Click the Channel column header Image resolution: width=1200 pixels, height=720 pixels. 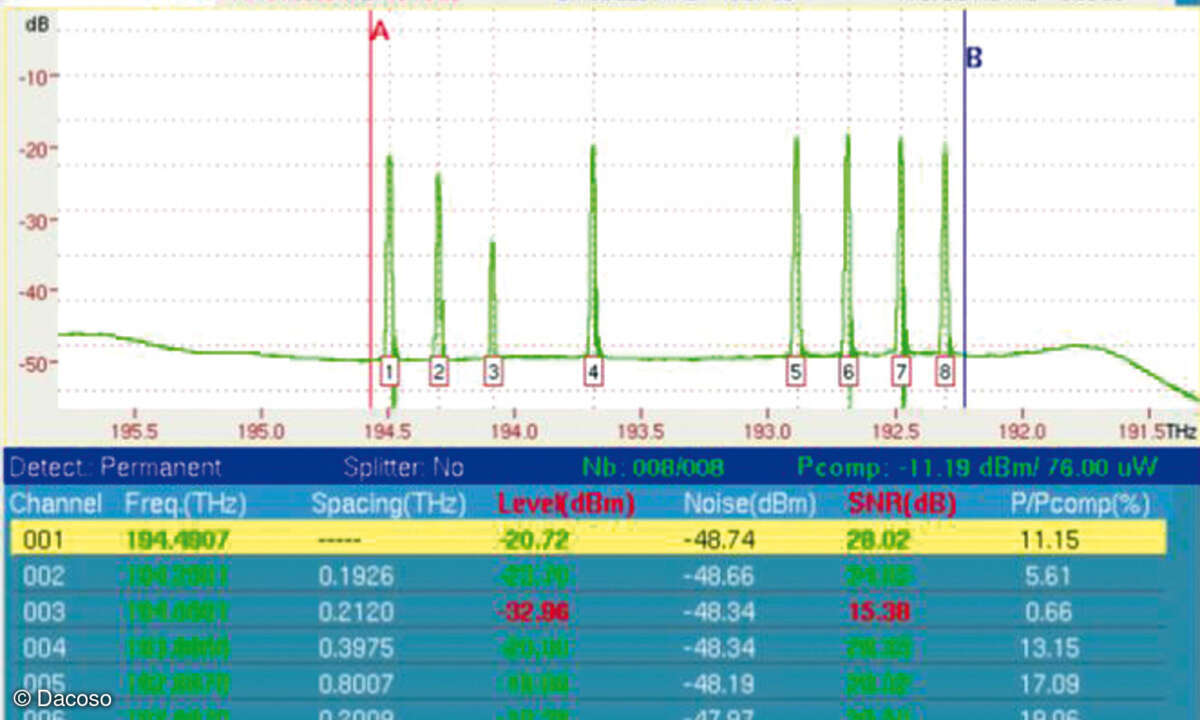(x=56, y=503)
